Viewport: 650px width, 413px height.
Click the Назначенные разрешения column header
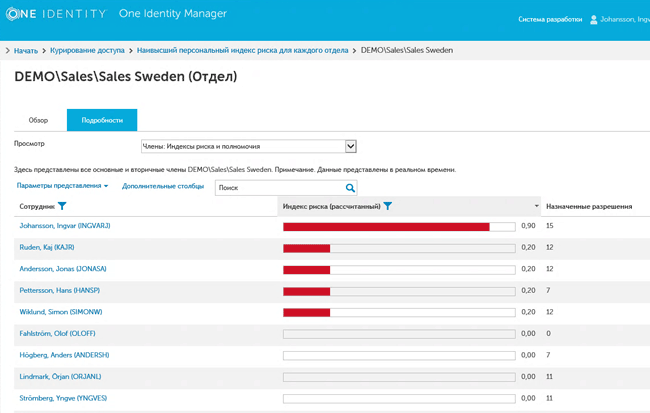tap(589, 206)
